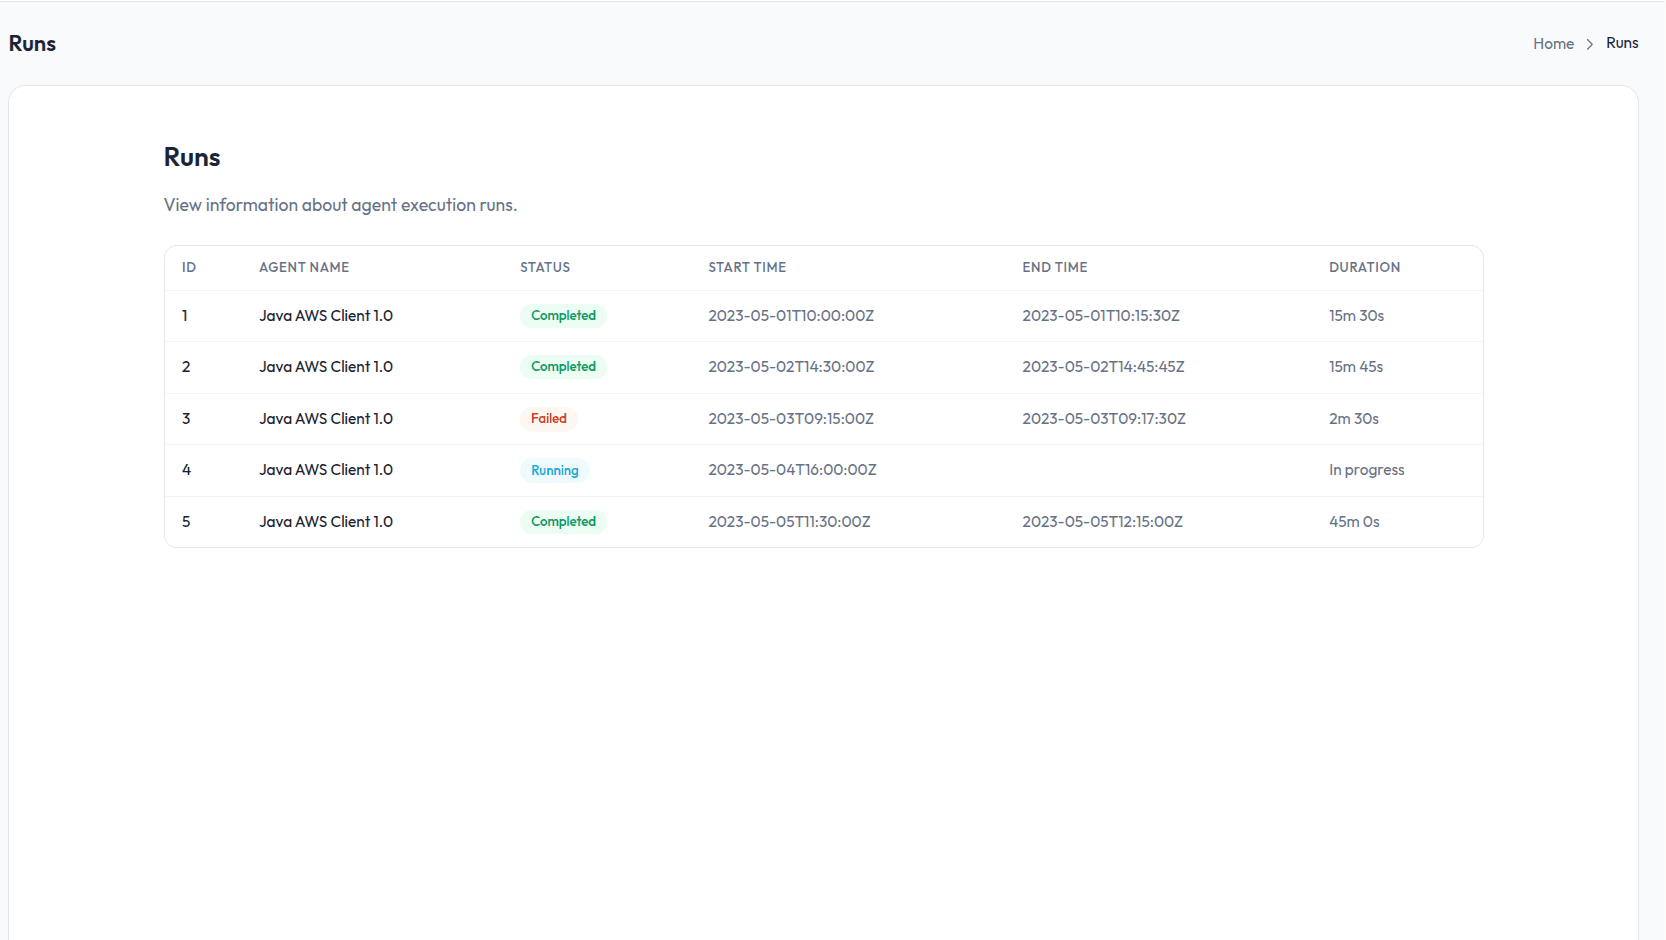The image size is (1666, 940).
Task: Click the In progress duration text
Action: tap(1366, 470)
